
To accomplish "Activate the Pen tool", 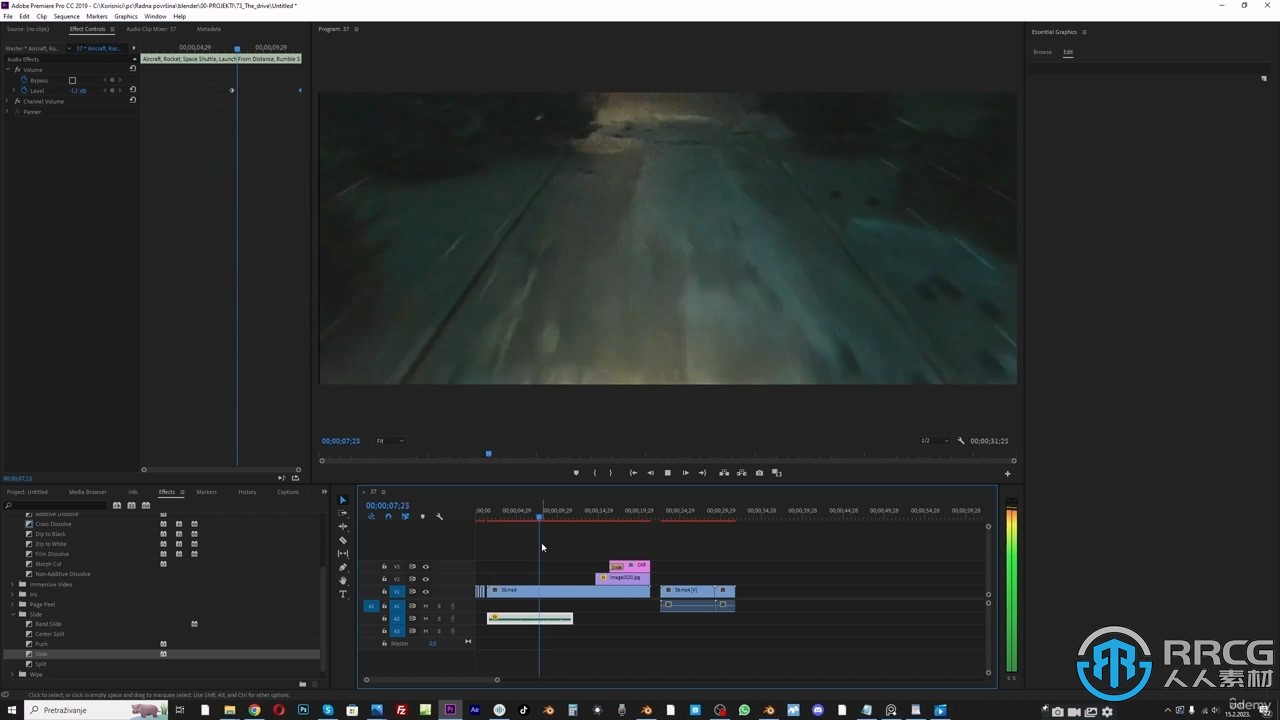I will tap(343, 567).
